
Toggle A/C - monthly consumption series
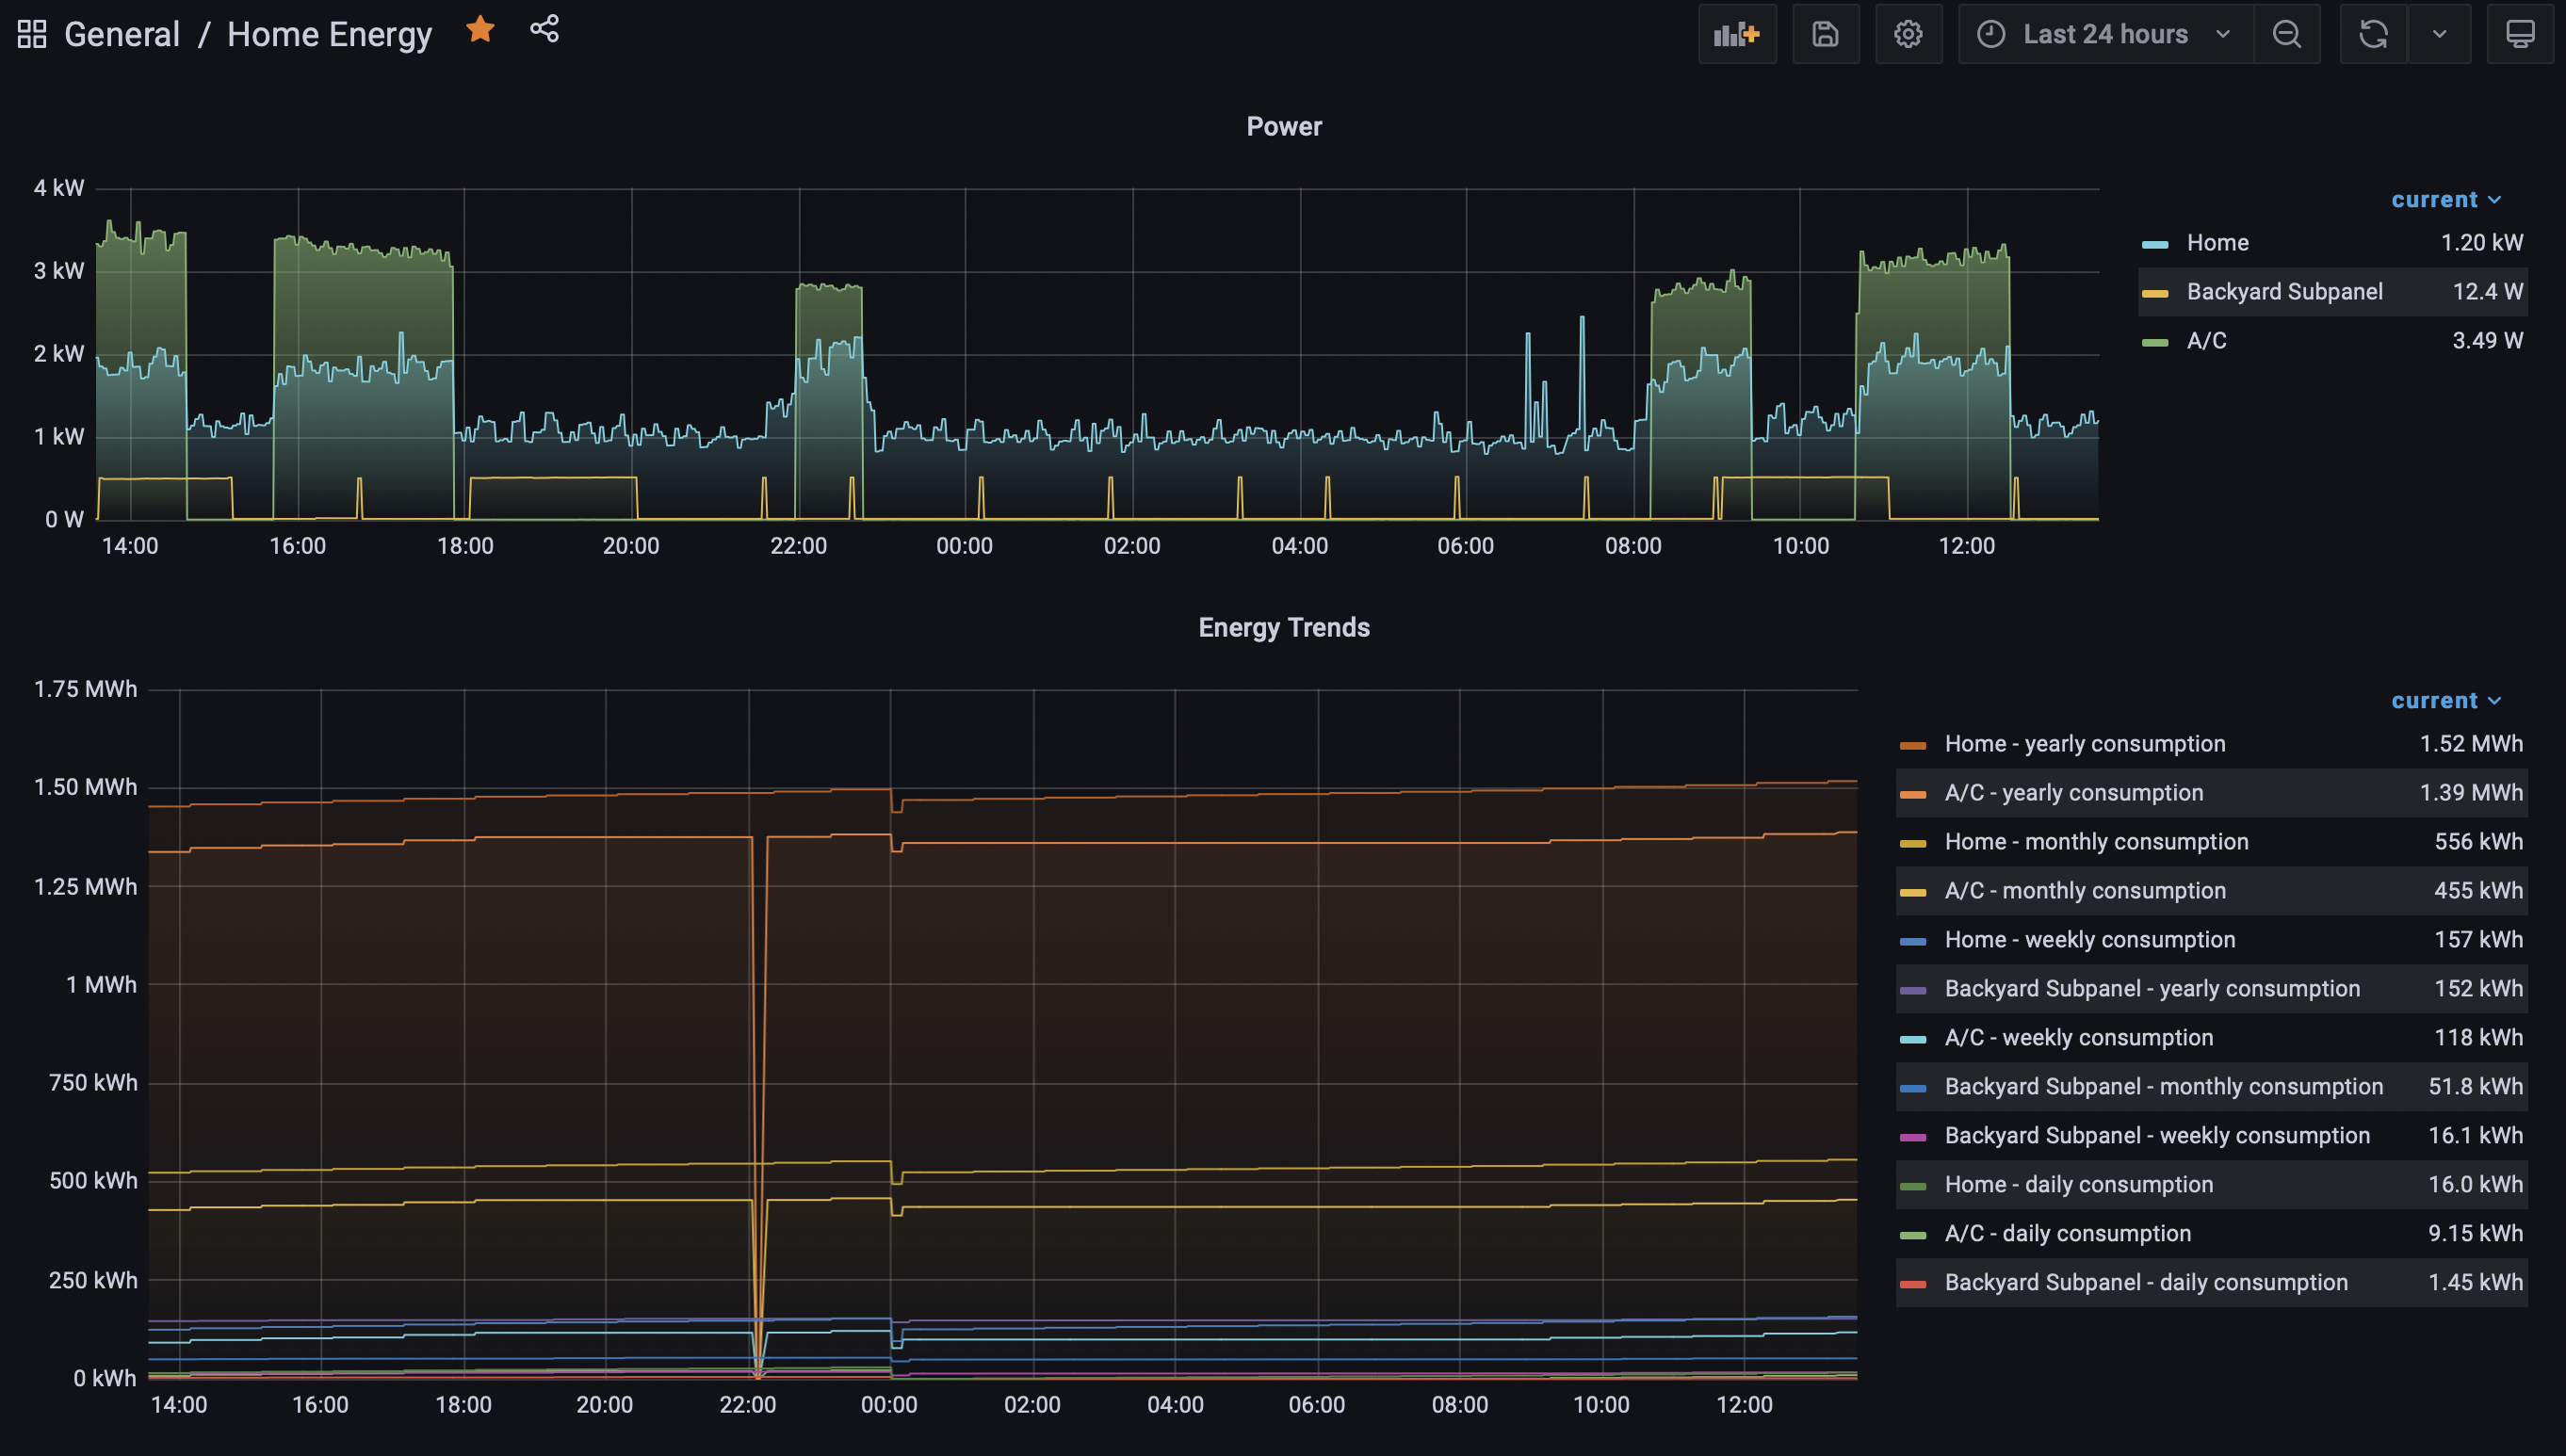pos(2085,891)
